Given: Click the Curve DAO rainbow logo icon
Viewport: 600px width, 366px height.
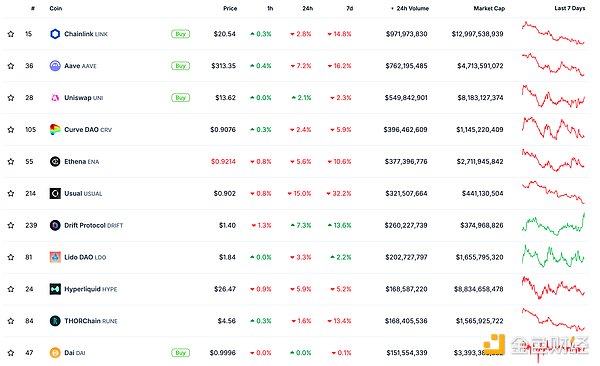Looking at the screenshot, I should [x=55, y=129].
